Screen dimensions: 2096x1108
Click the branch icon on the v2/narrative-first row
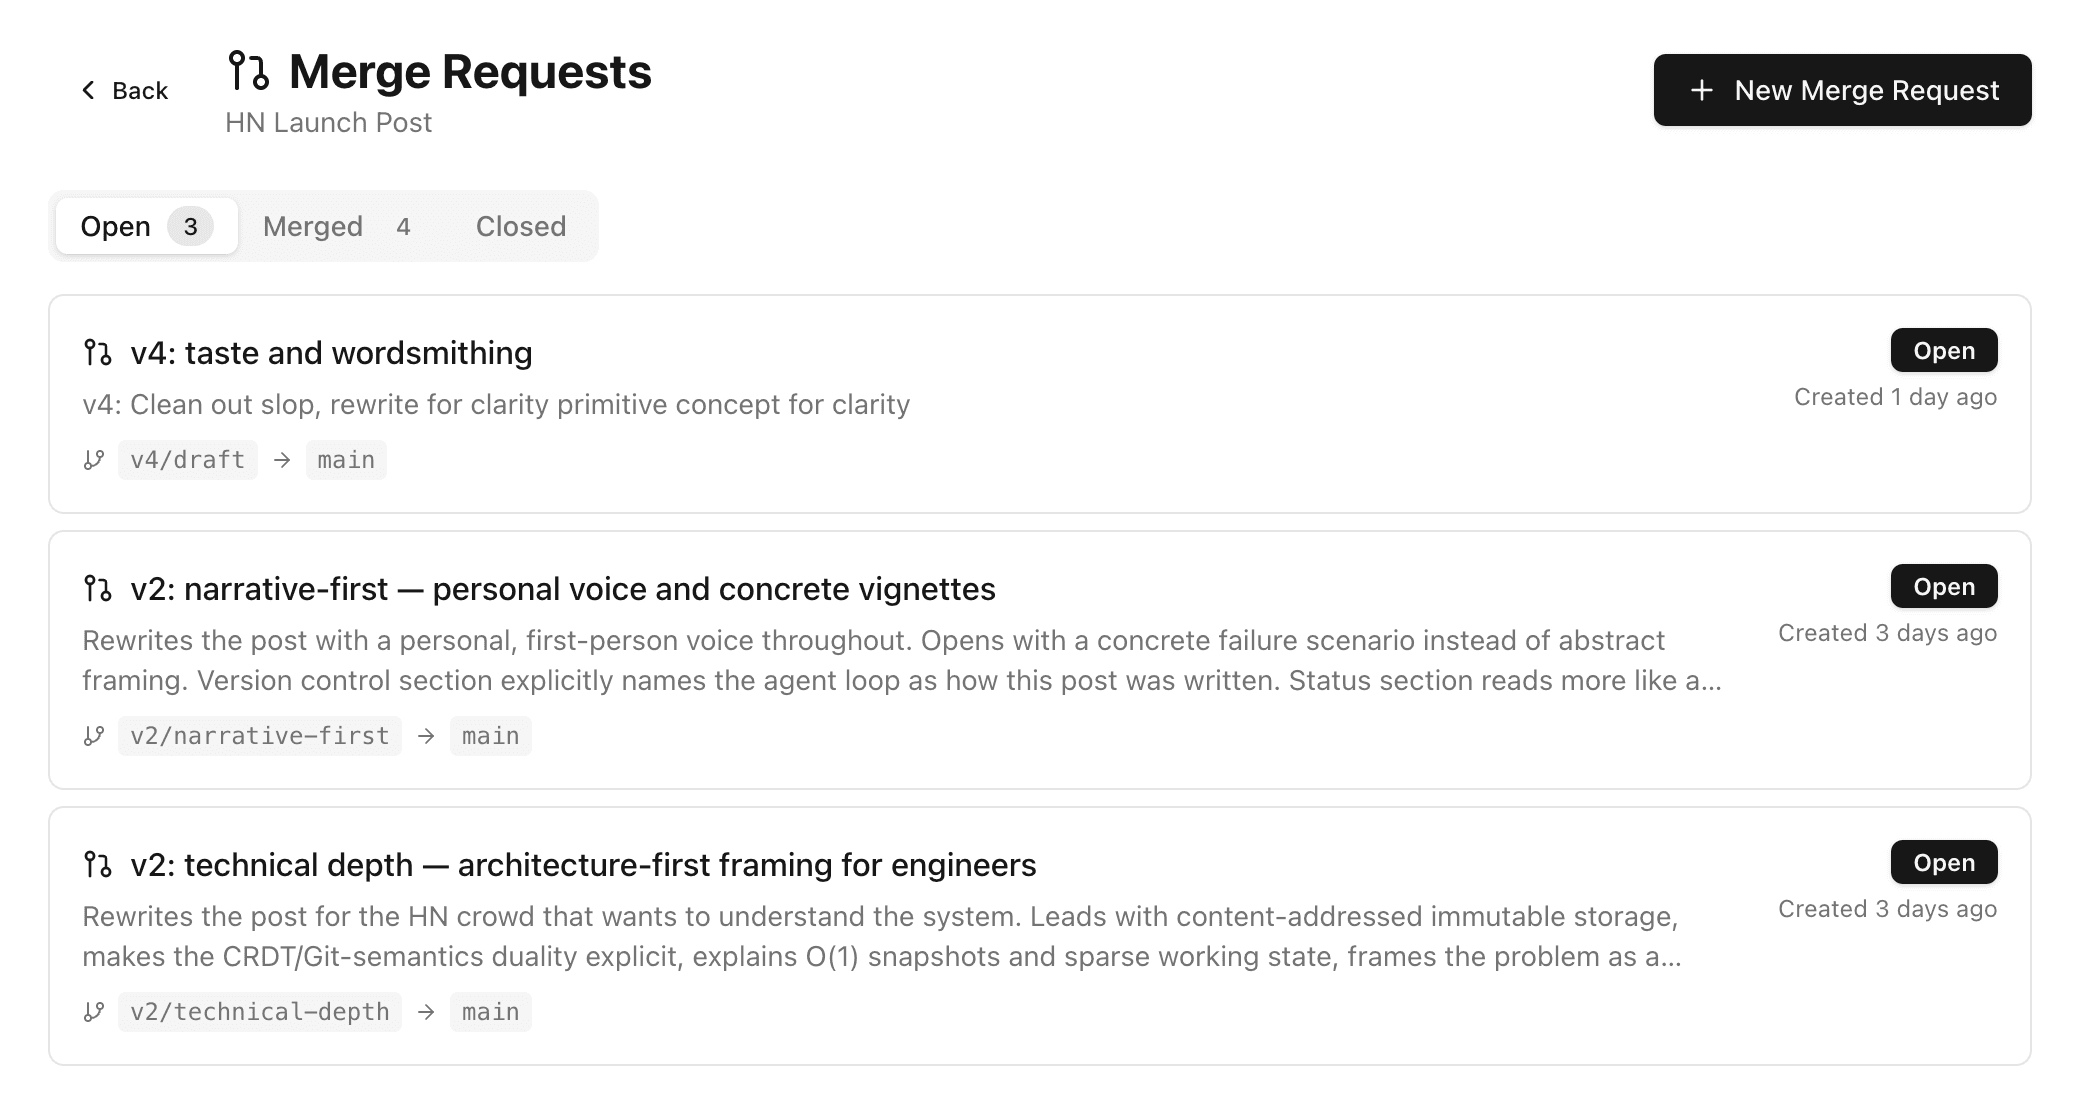(93, 736)
